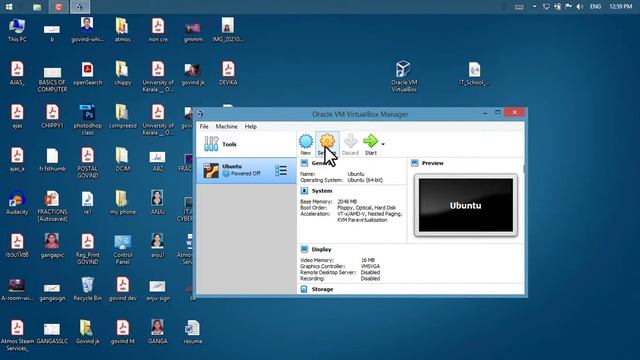Select the gangapic photo icon

52,246
